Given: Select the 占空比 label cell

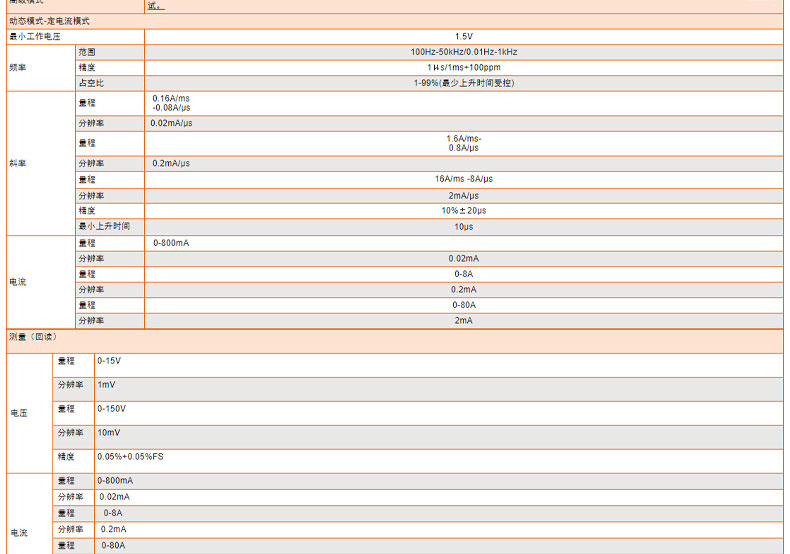Looking at the screenshot, I should coord(91,83).
